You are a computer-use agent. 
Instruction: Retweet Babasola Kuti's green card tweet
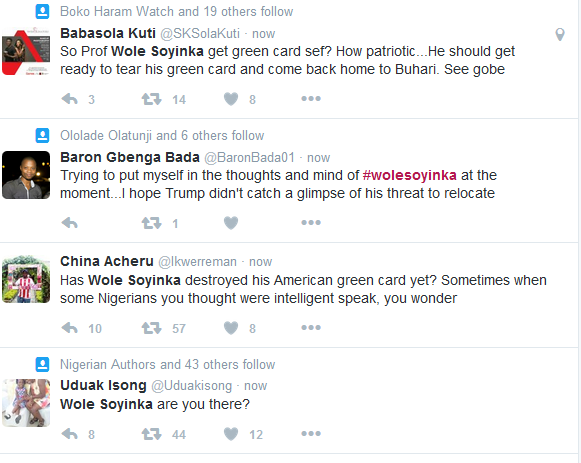(x=152, y=99)
